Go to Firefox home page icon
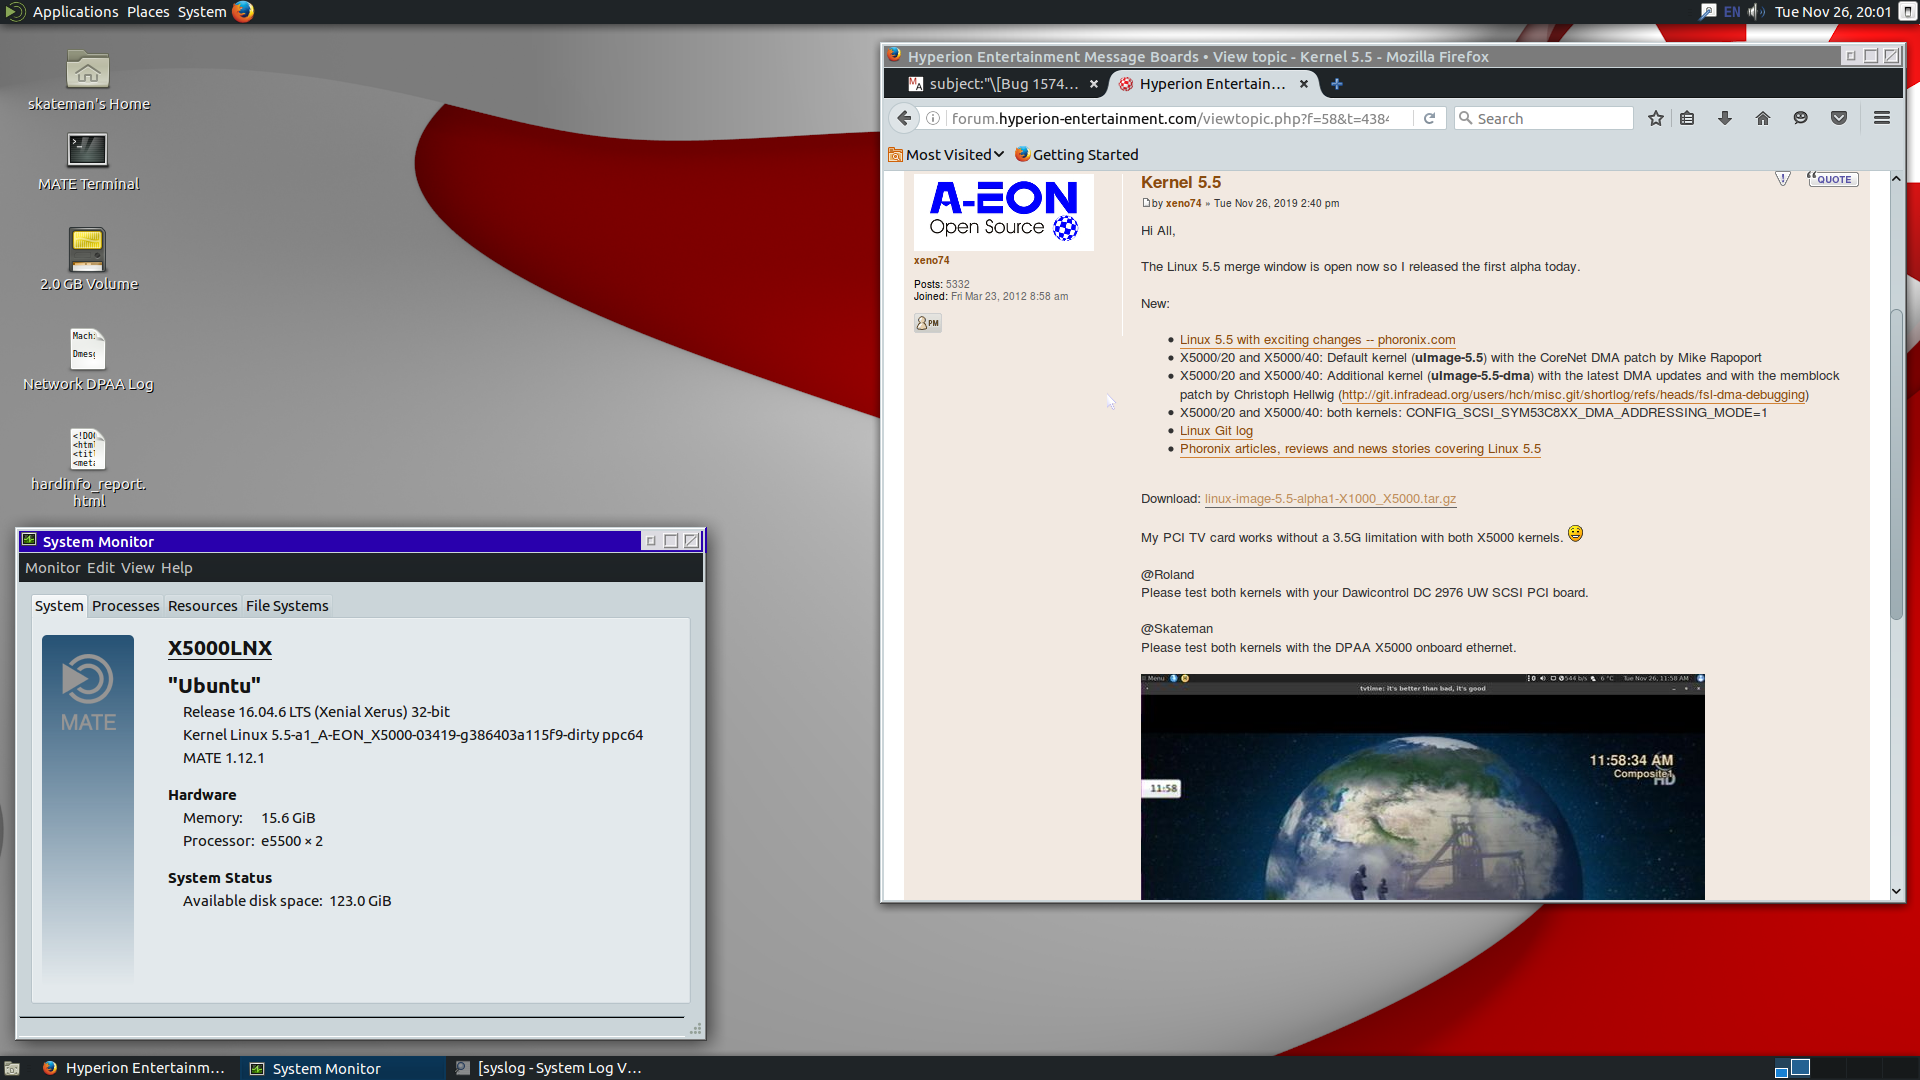This screenshot has width=1920, height=1080. coord(1763,118)
